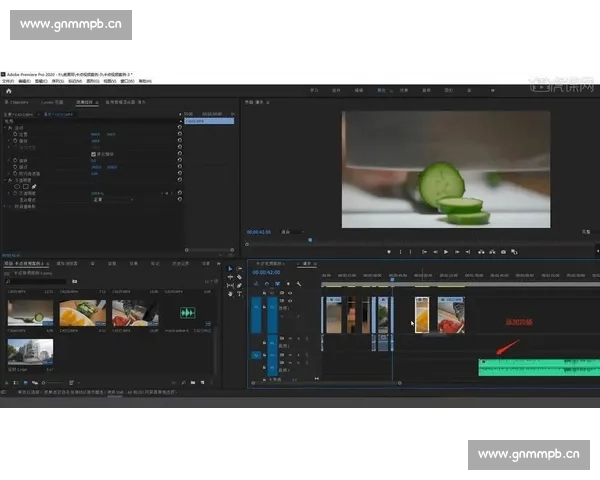The image size is (600, 480).
Task: Select the Type tool in the tools panel
Action: (x=240, y=294)
